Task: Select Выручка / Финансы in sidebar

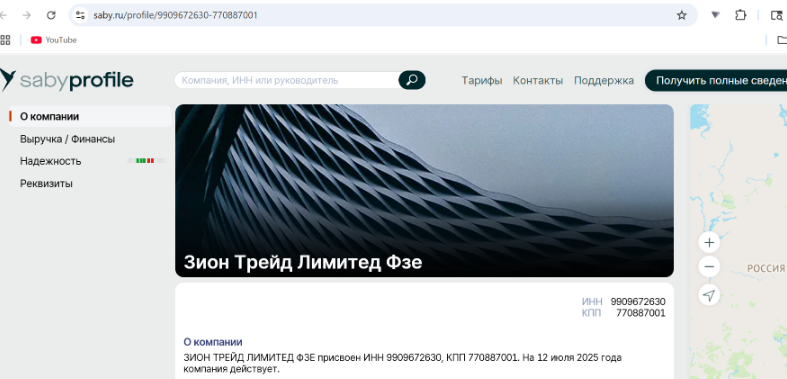Action: pyautogui.click(x=67, y=139)
